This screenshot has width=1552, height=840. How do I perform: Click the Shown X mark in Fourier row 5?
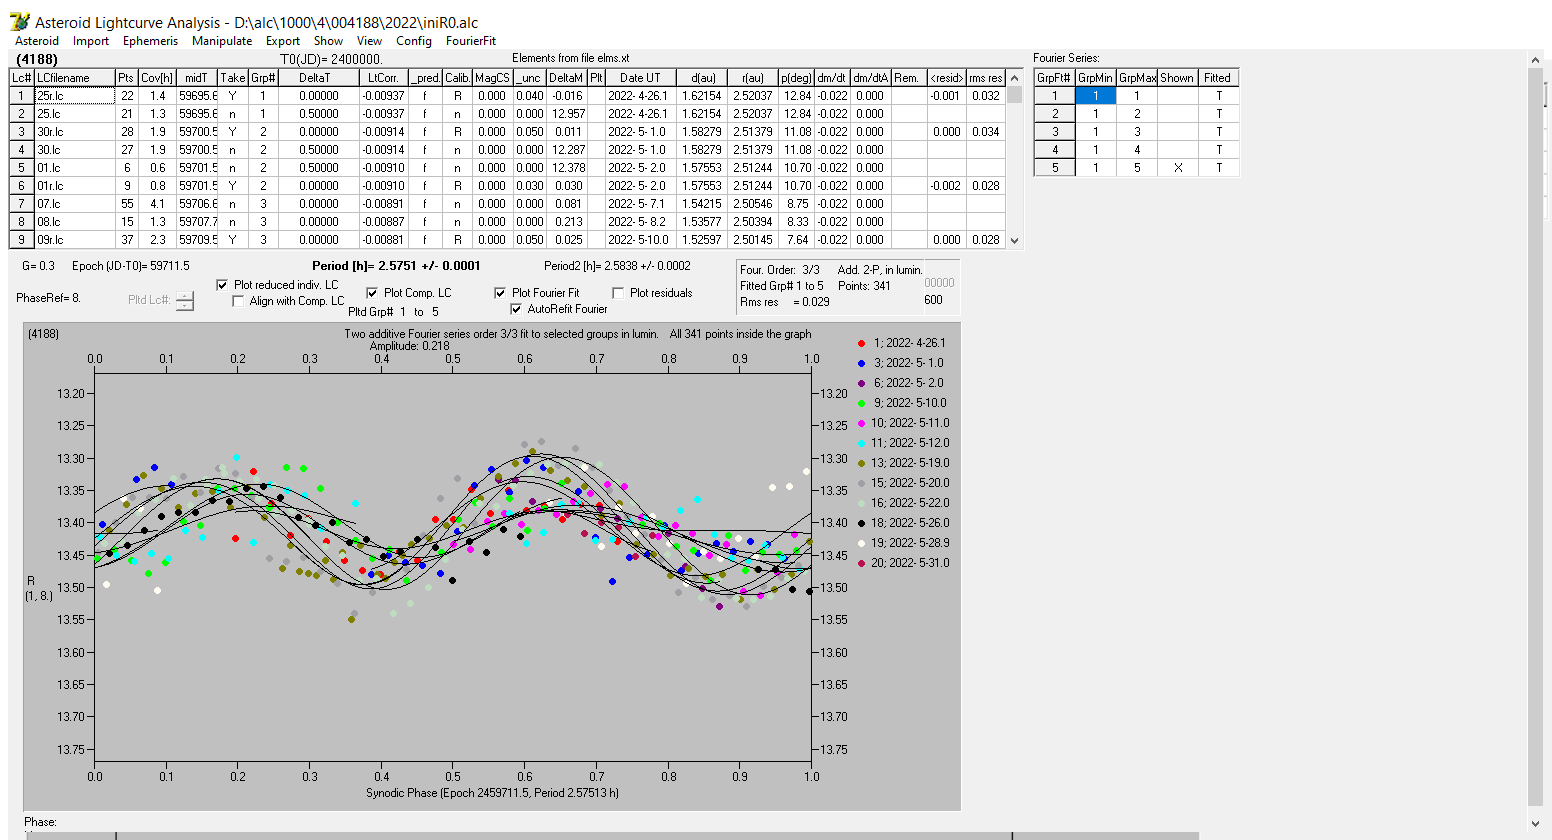(1177, 168)
